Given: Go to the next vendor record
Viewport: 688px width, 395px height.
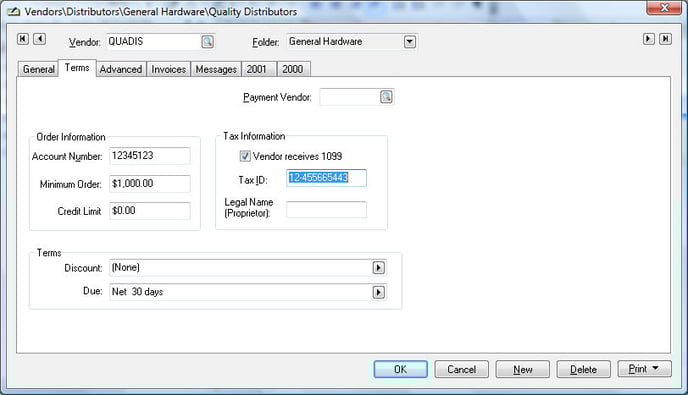Looking at the screenshot, I should click(x=649, y=39).
